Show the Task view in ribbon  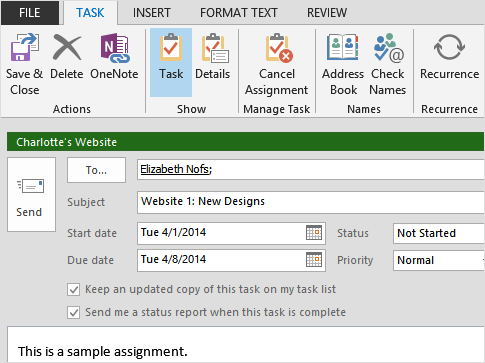[171, 62]
